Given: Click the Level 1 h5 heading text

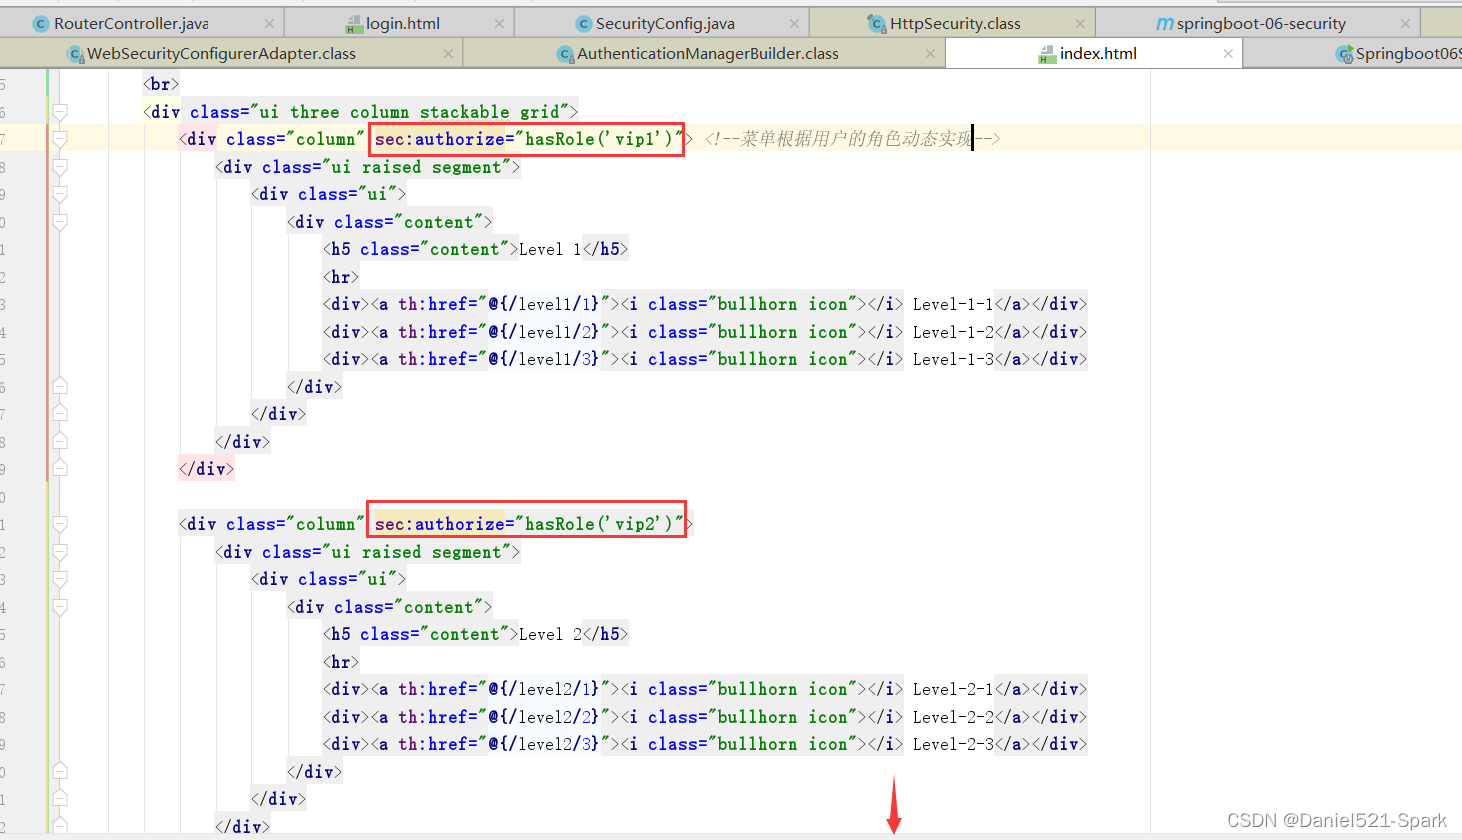Looking at the screenshot, I should click(550, 249).
